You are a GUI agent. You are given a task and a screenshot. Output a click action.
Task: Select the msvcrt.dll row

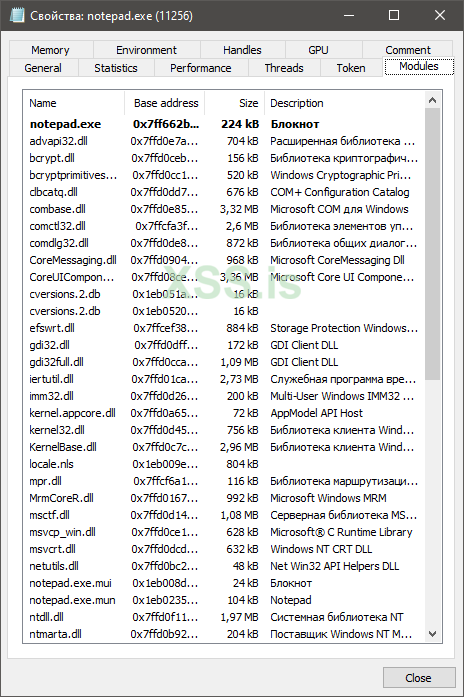point(224,549)
